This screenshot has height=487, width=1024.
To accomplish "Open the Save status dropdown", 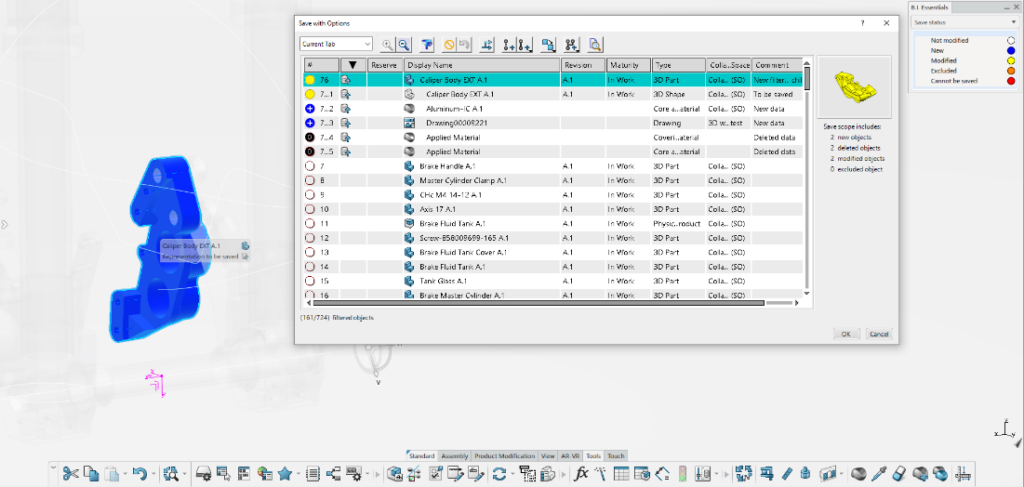I will [x=962, y=21].
